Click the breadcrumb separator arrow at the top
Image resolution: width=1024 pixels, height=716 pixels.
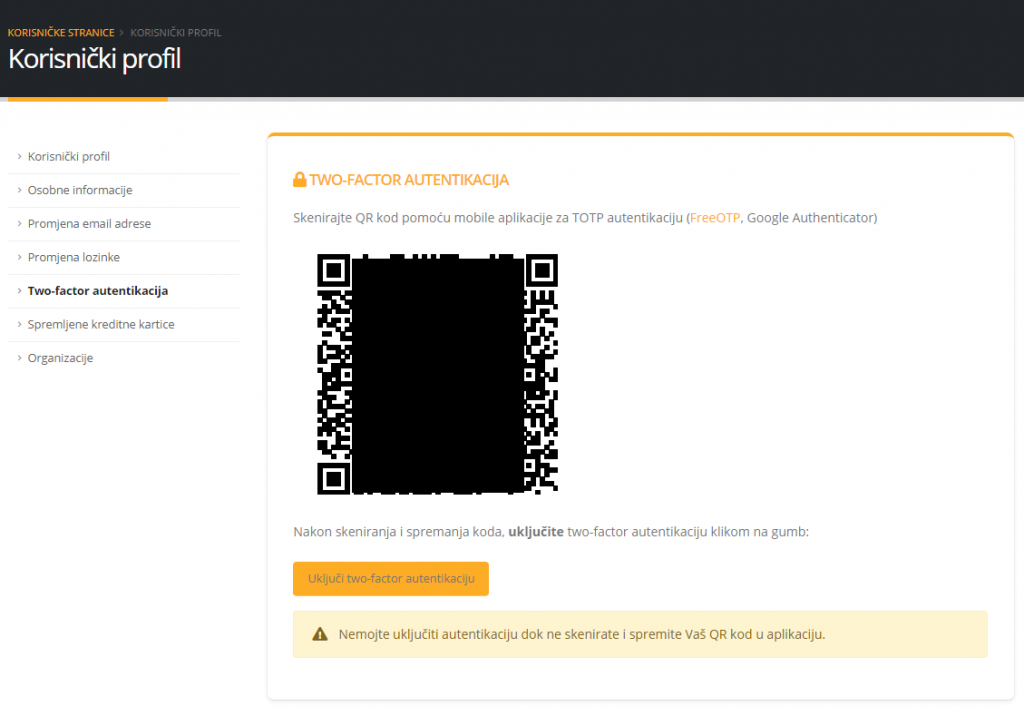(x=122, y=33)
